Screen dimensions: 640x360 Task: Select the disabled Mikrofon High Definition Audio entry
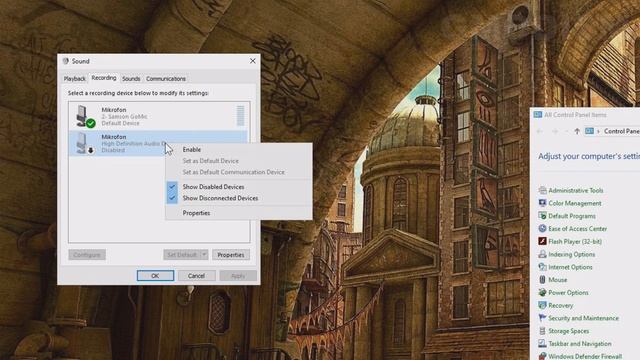158,143
